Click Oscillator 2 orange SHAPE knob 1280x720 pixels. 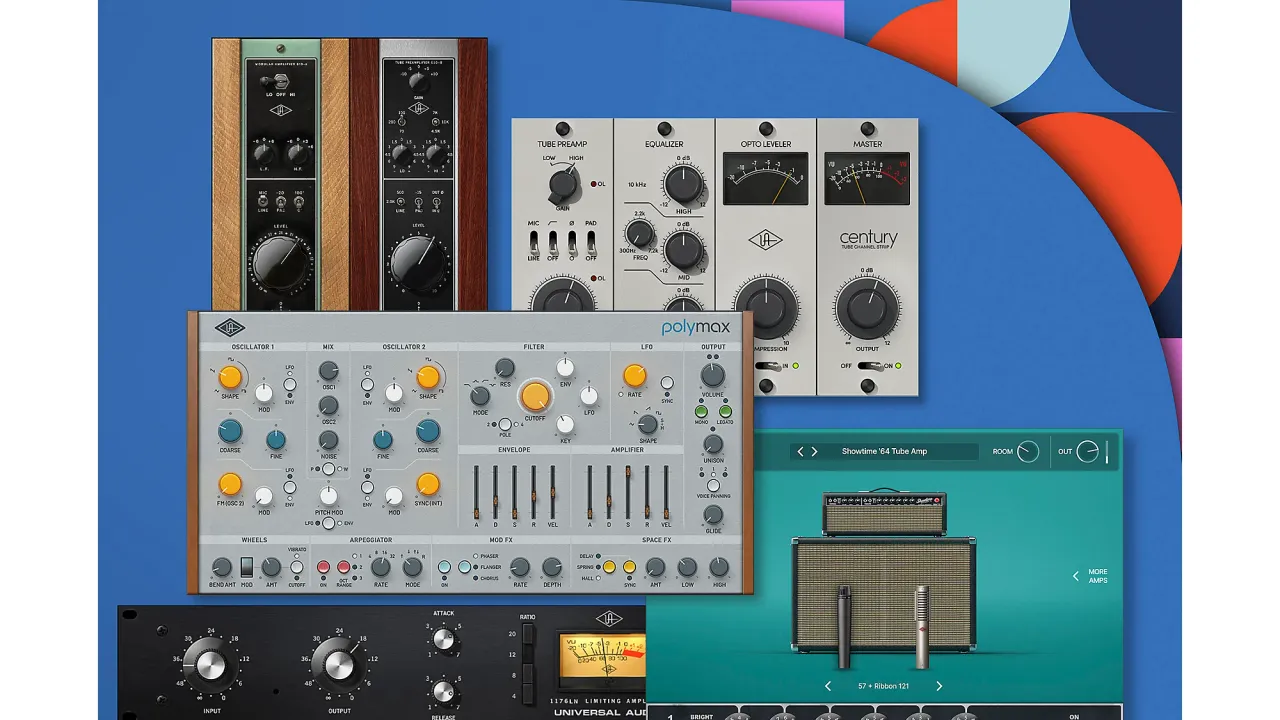(428, 377)
